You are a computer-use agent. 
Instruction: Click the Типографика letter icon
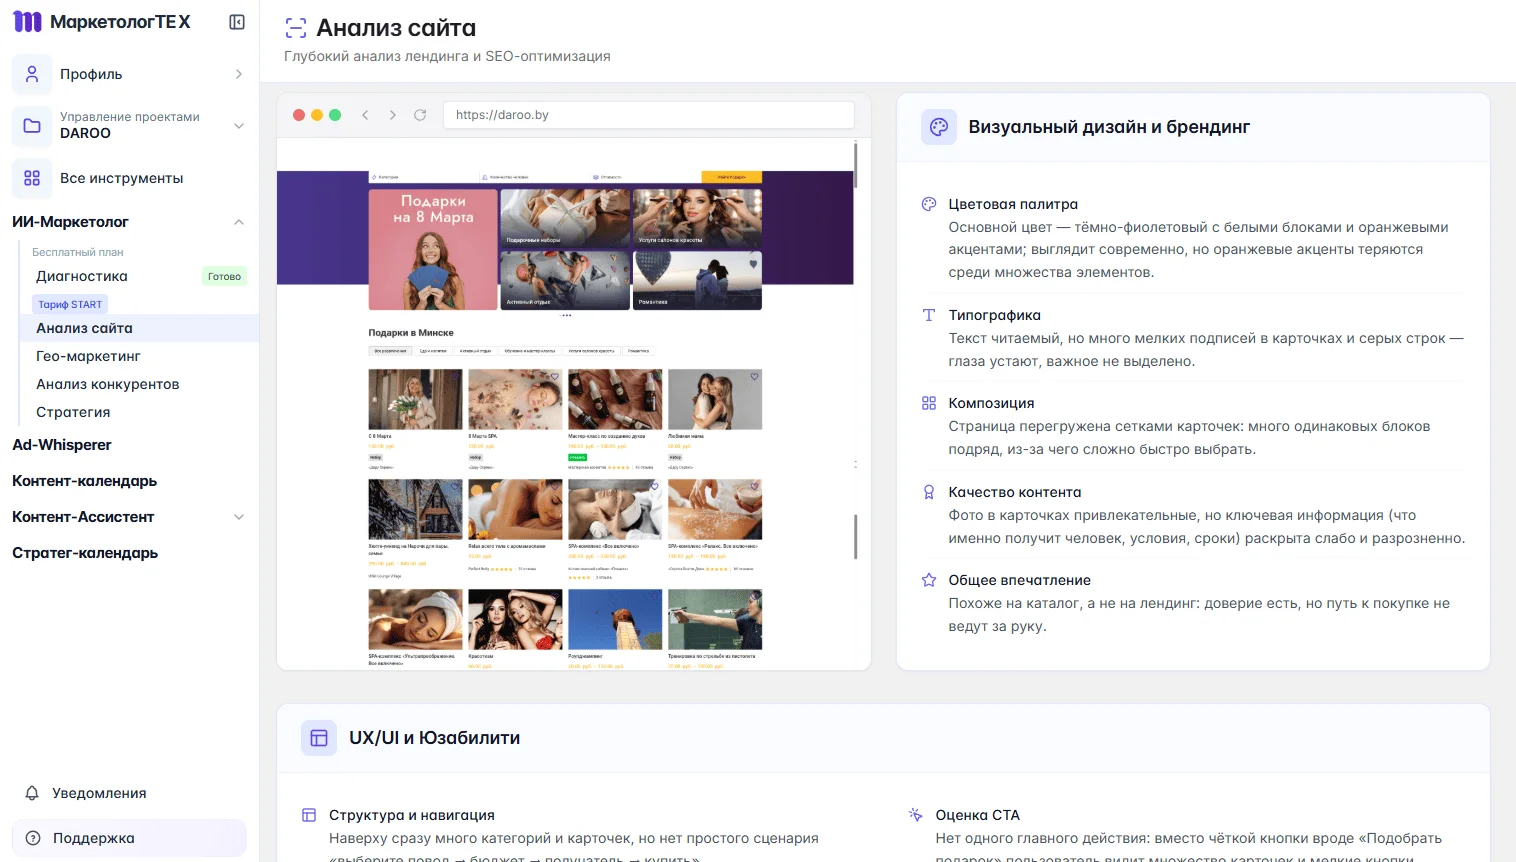click(x=928, y=314)
